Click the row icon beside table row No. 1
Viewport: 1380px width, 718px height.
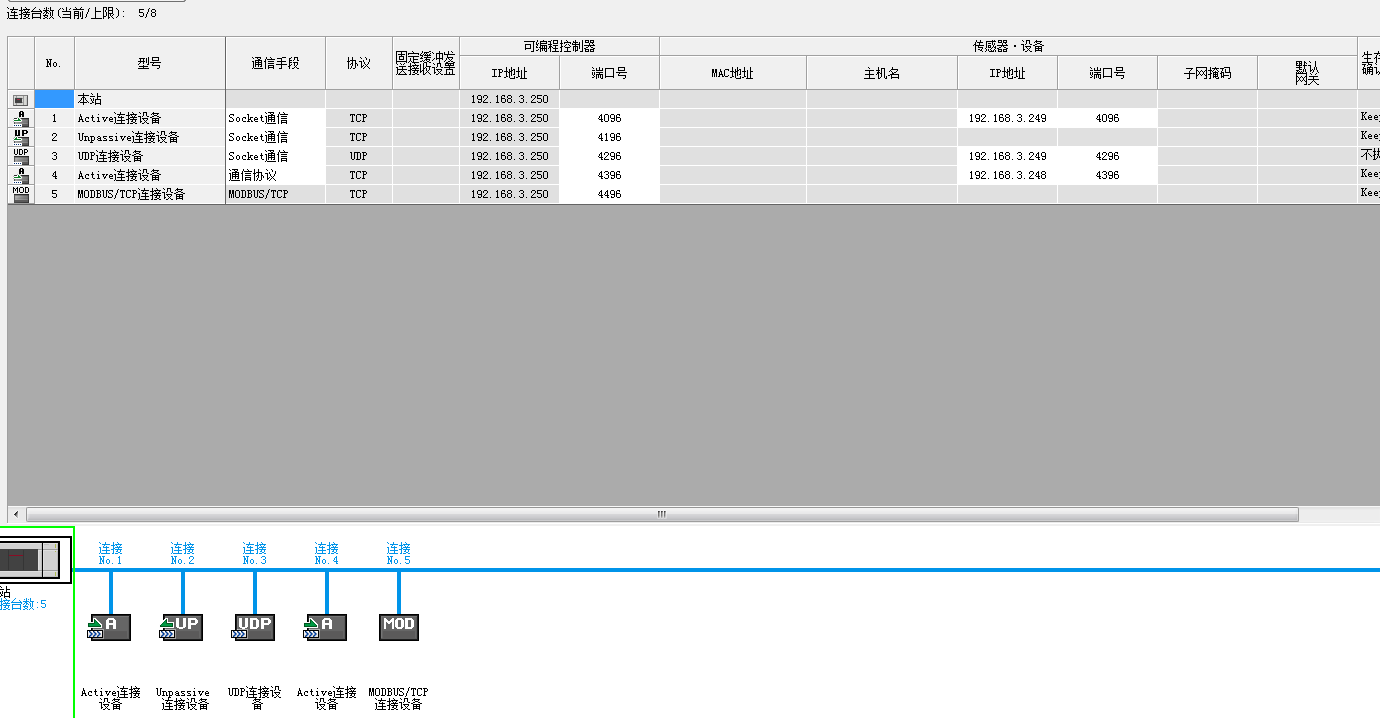[21, 118]
